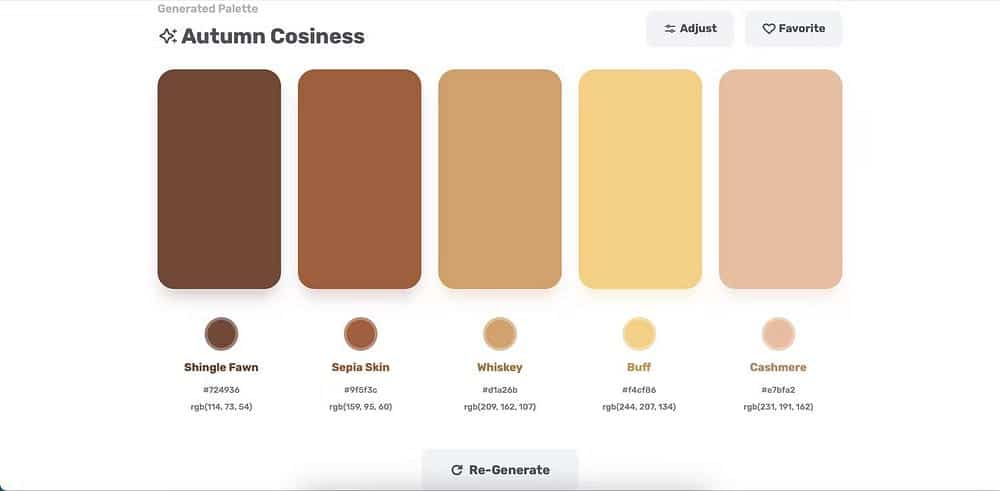Click the small round Whiskey dot
This screenshot has width=1000, height=491.
coord(500,333)
